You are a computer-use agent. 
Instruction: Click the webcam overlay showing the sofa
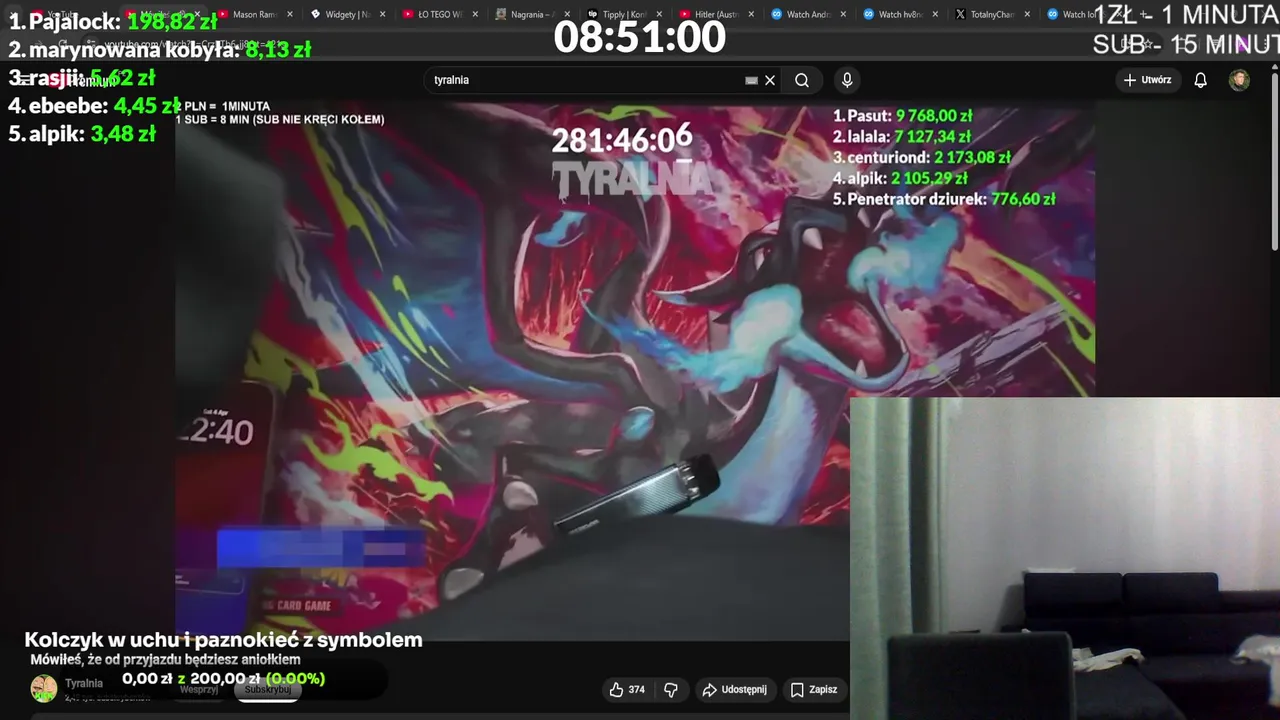point(1065,558)
